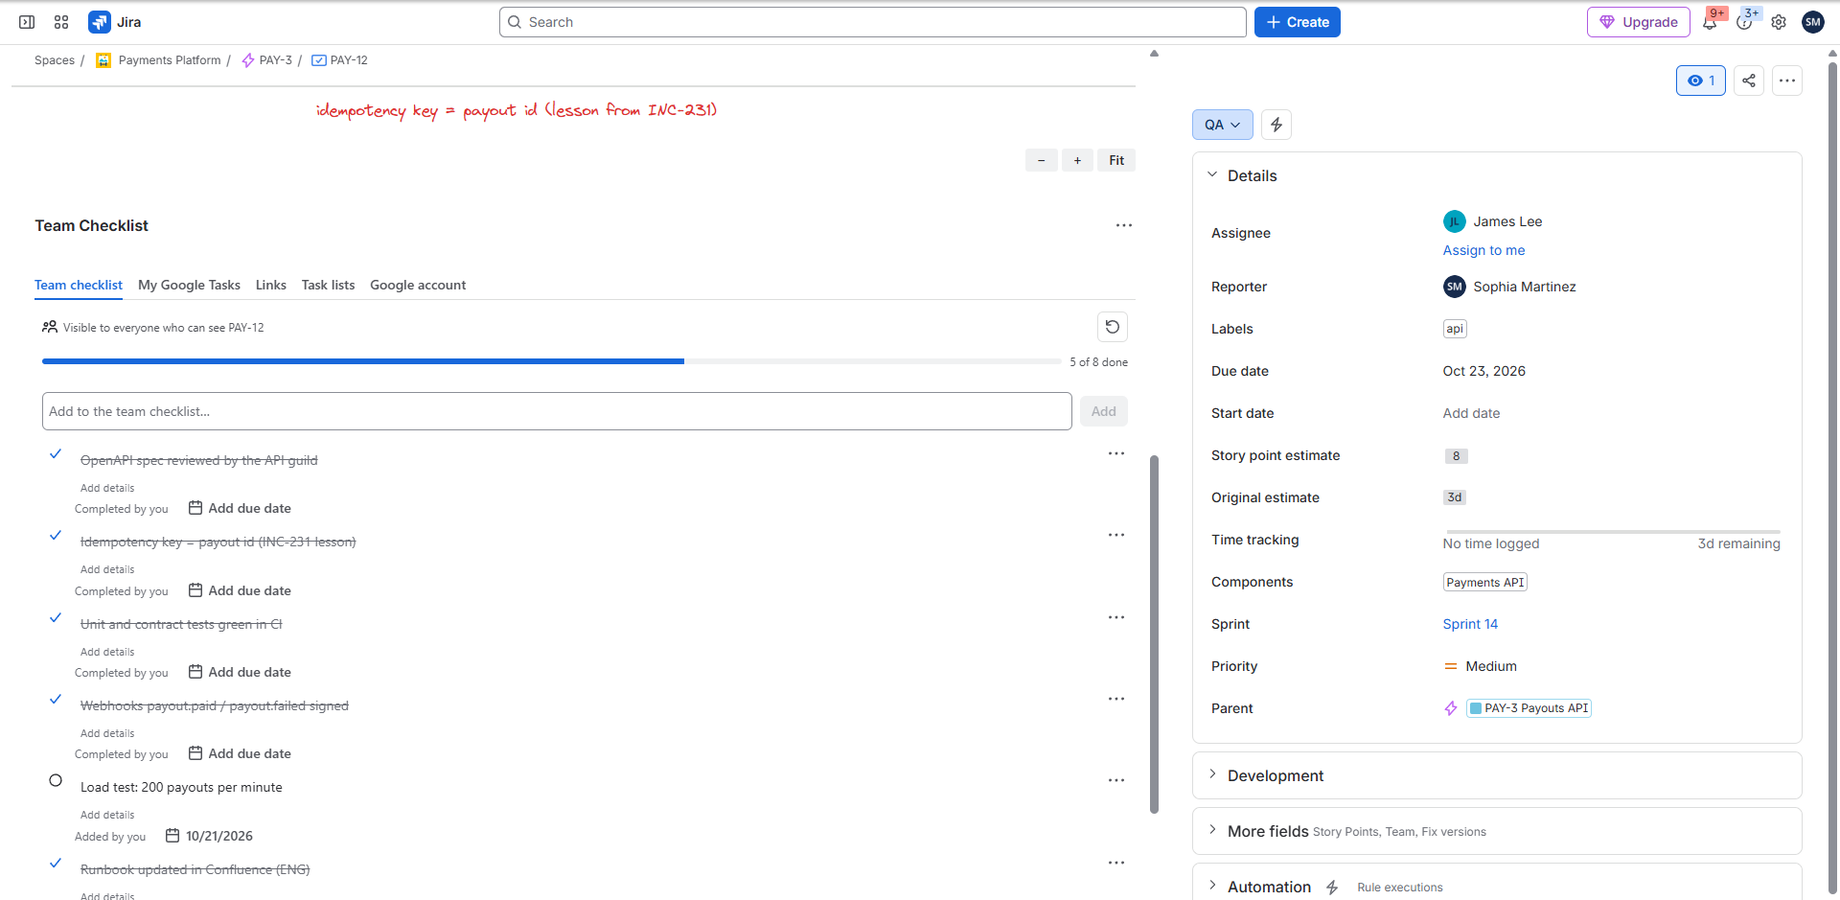1840x900 pixels.
Task: Open the Task lists tab
Action: click(x=328, y=285)
